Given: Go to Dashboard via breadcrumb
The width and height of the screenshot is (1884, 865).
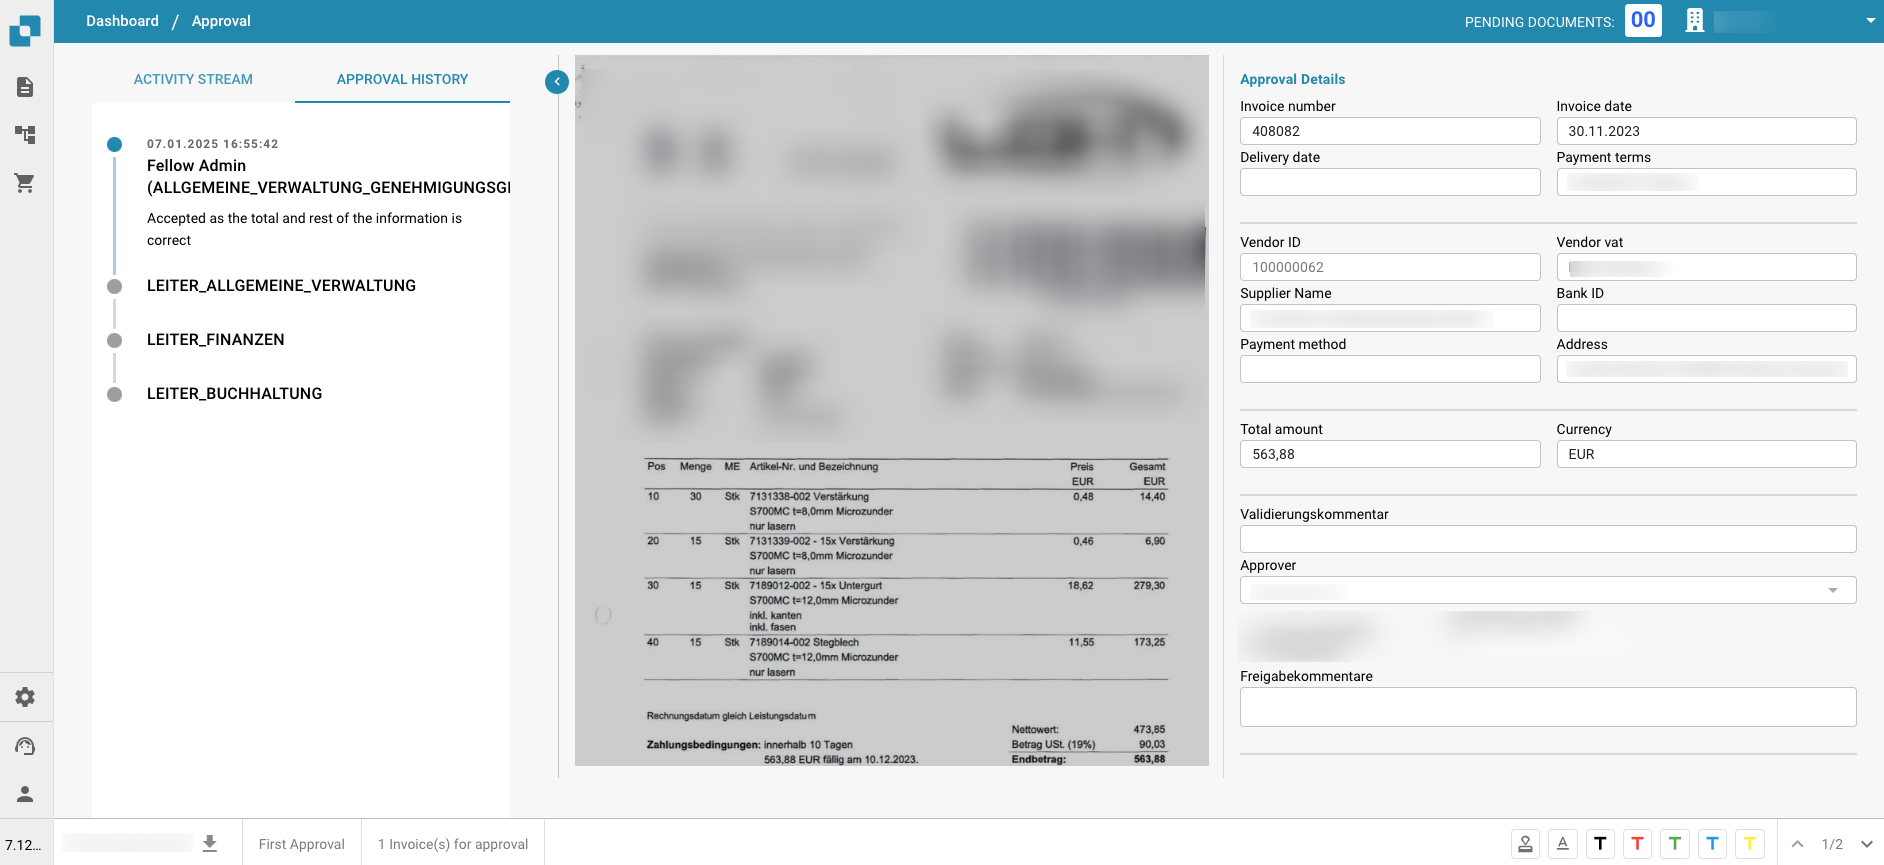Looking at the screenshot, I should pos(122,21).
